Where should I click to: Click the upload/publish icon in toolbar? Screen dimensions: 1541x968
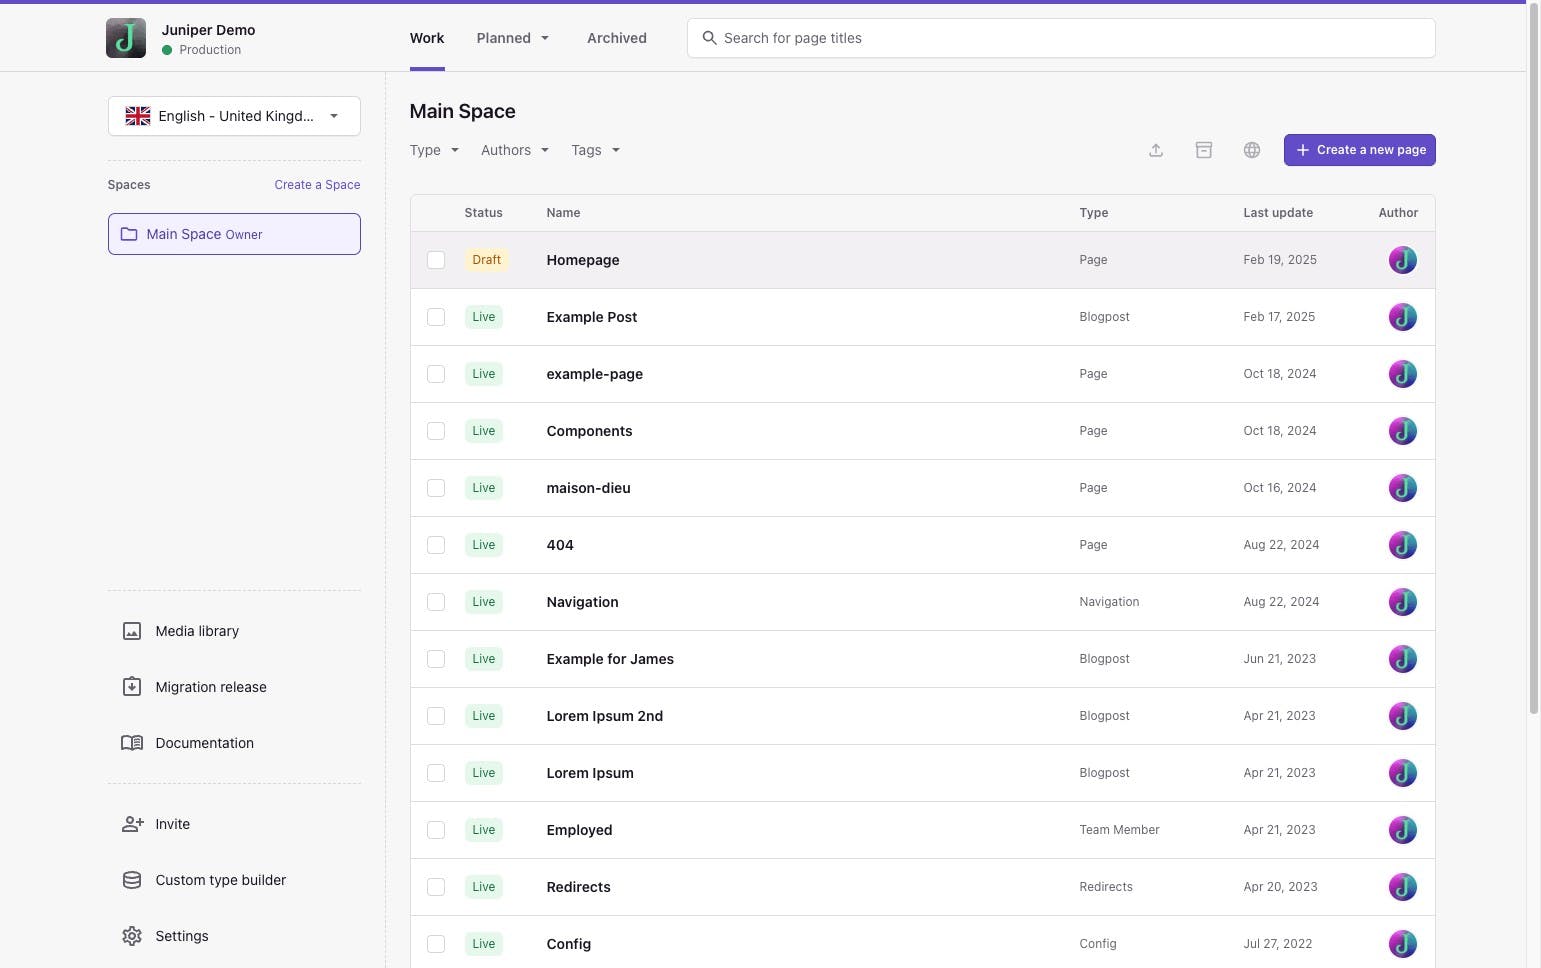tap(1155, 150)
